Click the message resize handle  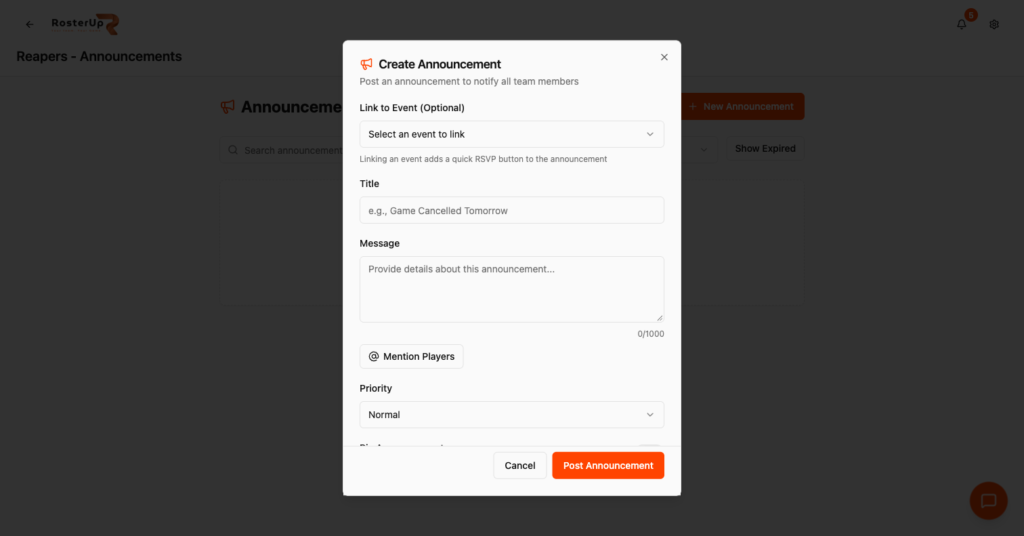(660, 318)
